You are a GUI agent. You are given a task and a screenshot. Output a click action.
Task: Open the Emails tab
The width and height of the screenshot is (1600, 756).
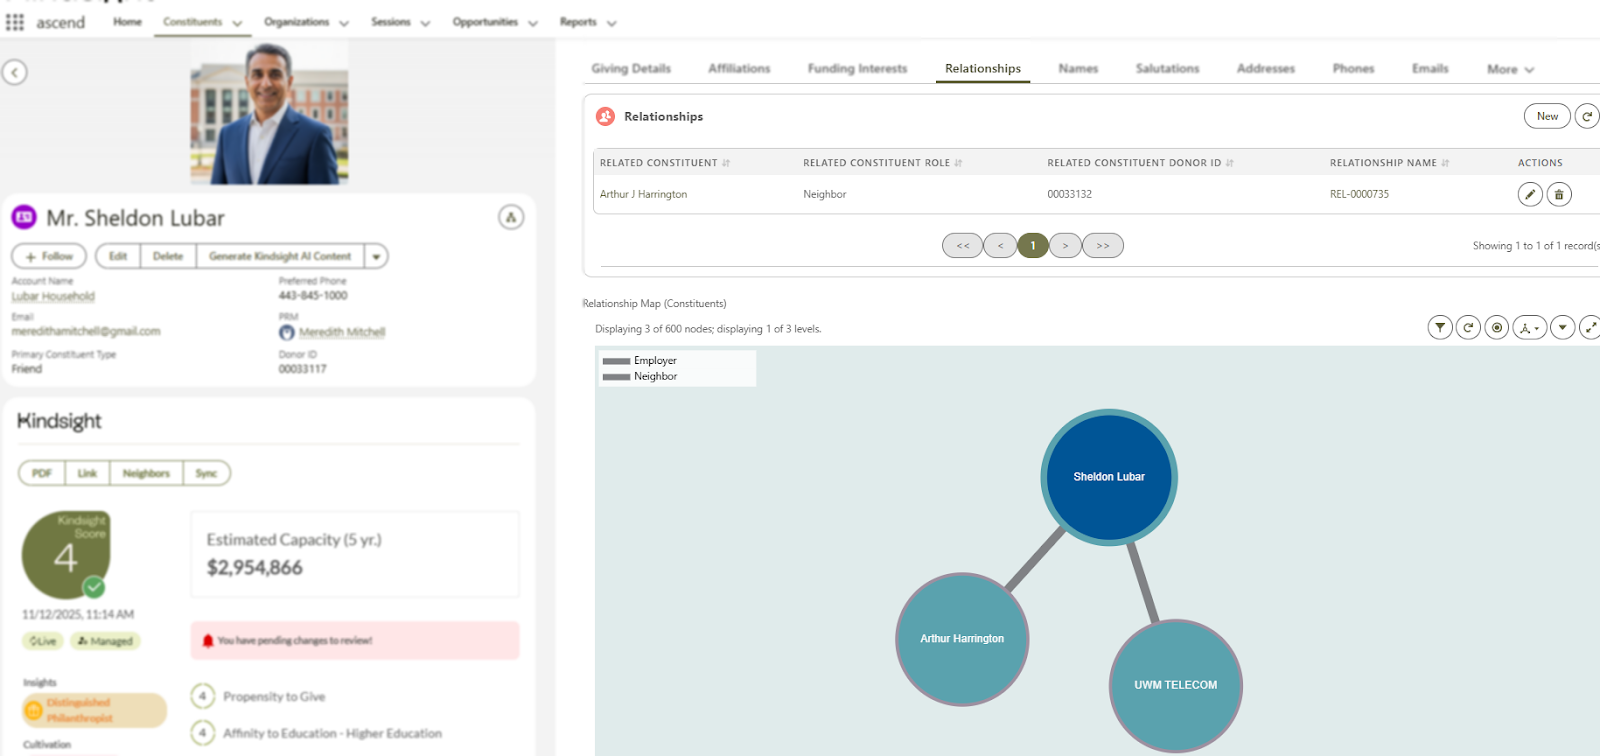point(1430,68)
